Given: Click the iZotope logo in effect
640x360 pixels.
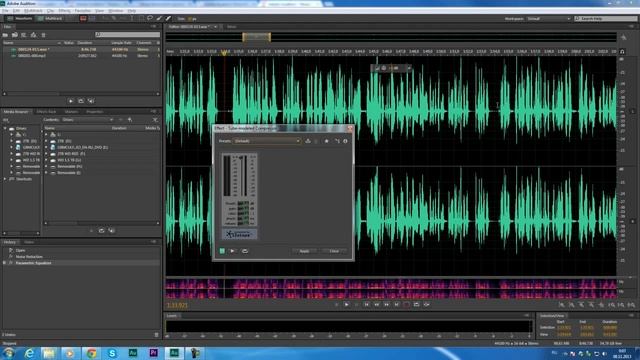Looking at the screenshot, I should point(239,234).
